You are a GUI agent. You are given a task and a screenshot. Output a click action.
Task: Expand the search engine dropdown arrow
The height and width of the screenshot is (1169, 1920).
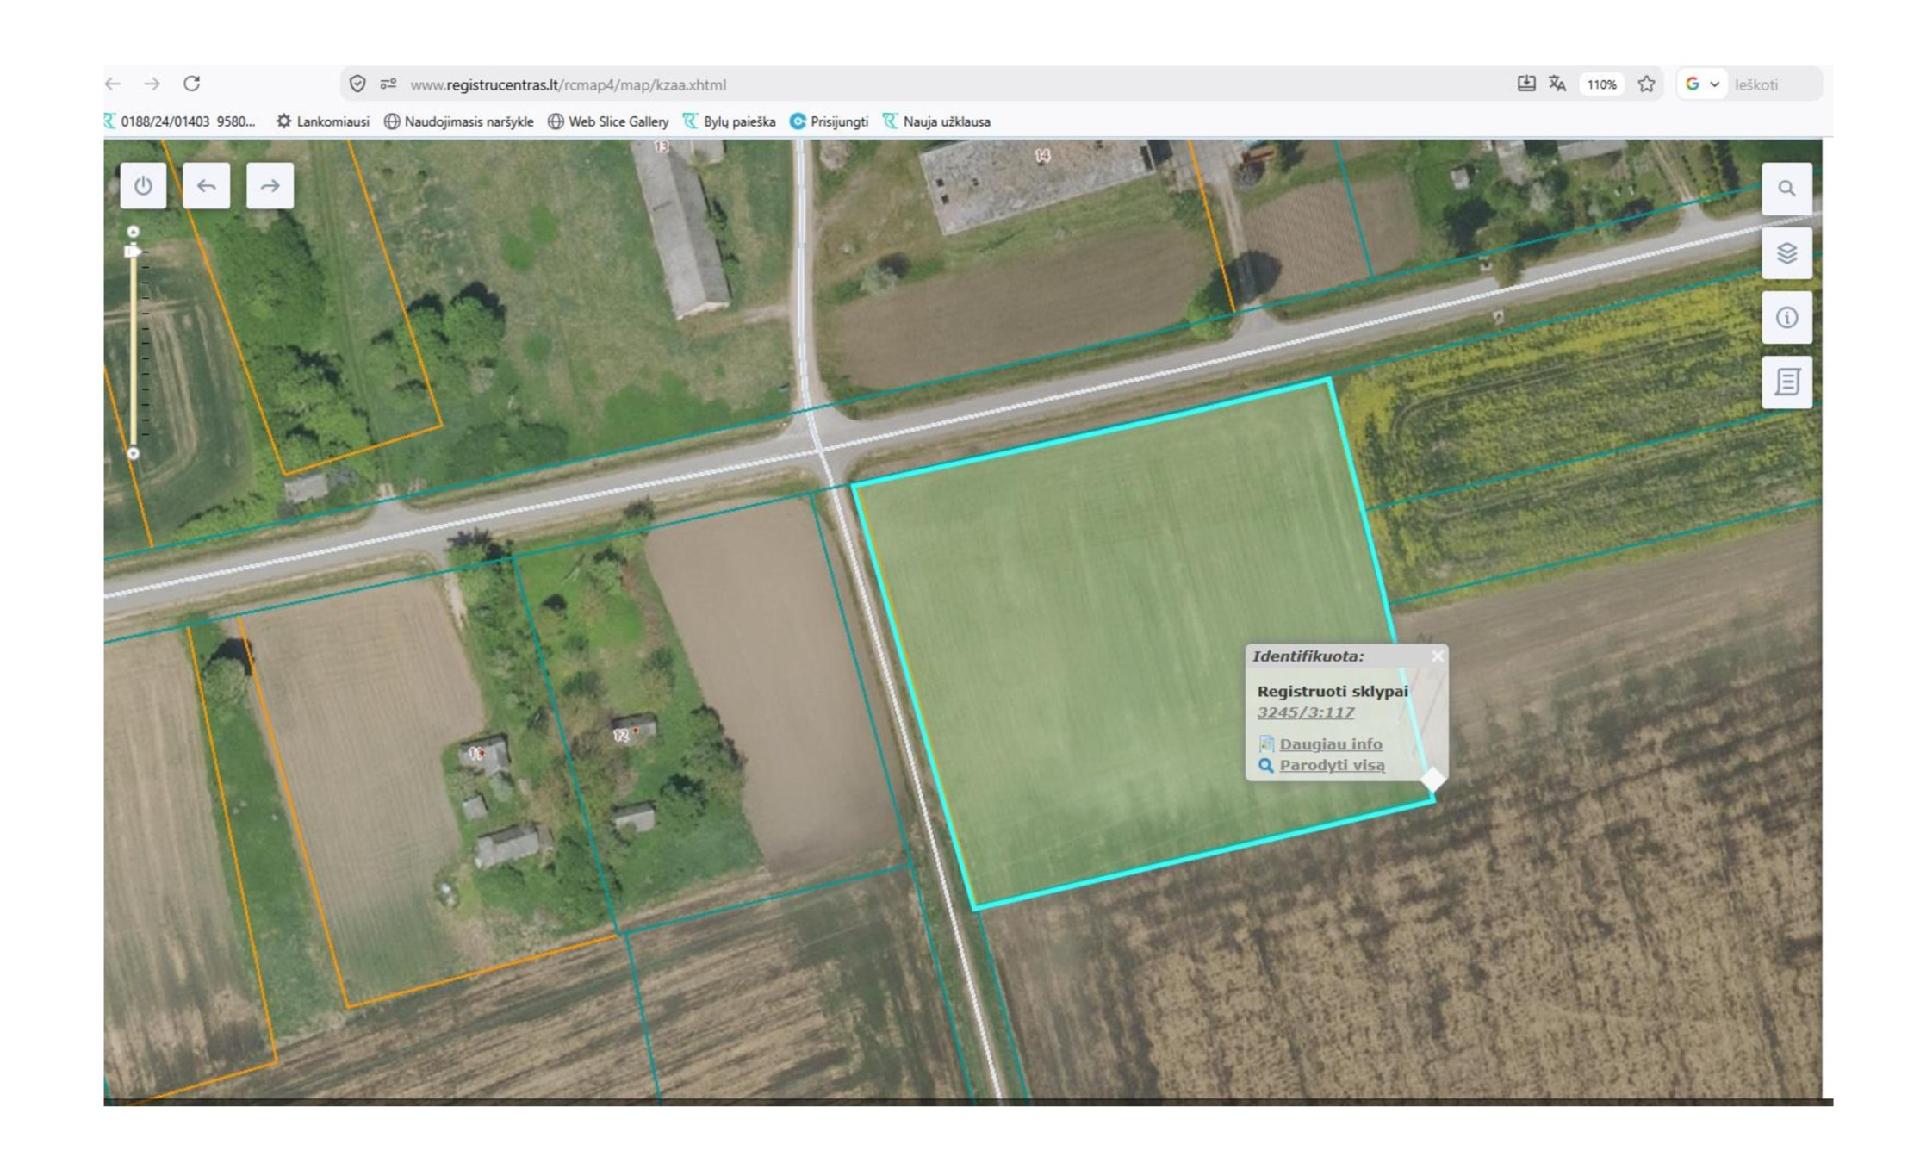pyautogui.click(x=1714, y=85)
